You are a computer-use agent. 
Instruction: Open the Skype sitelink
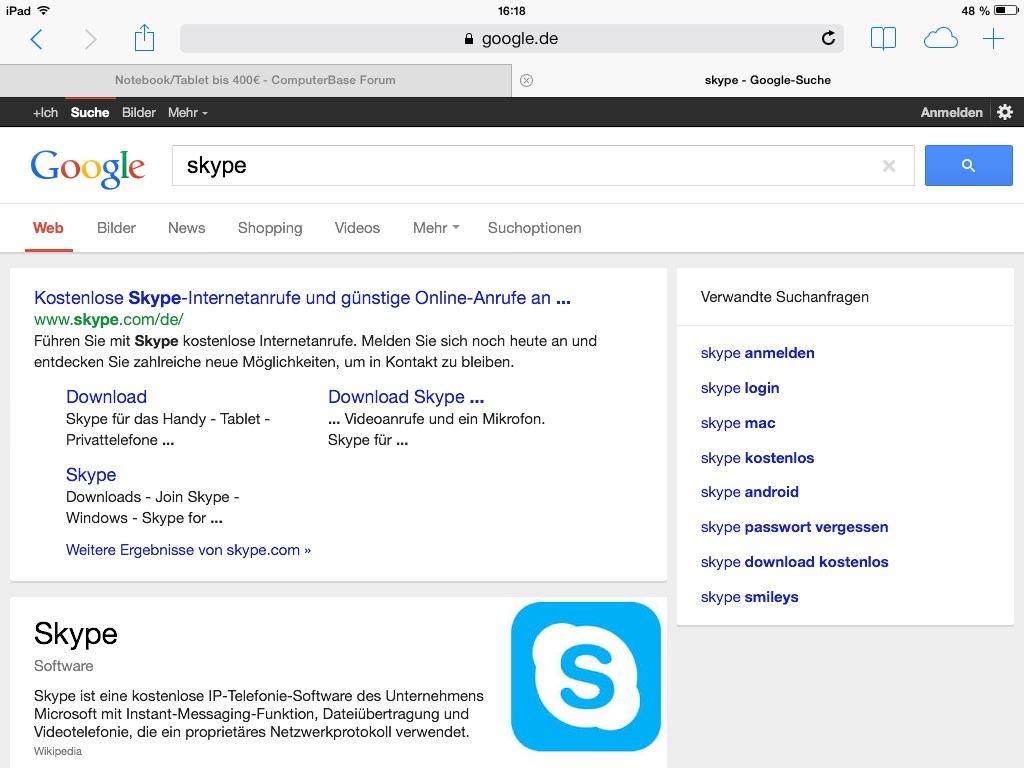pos(91,475)
